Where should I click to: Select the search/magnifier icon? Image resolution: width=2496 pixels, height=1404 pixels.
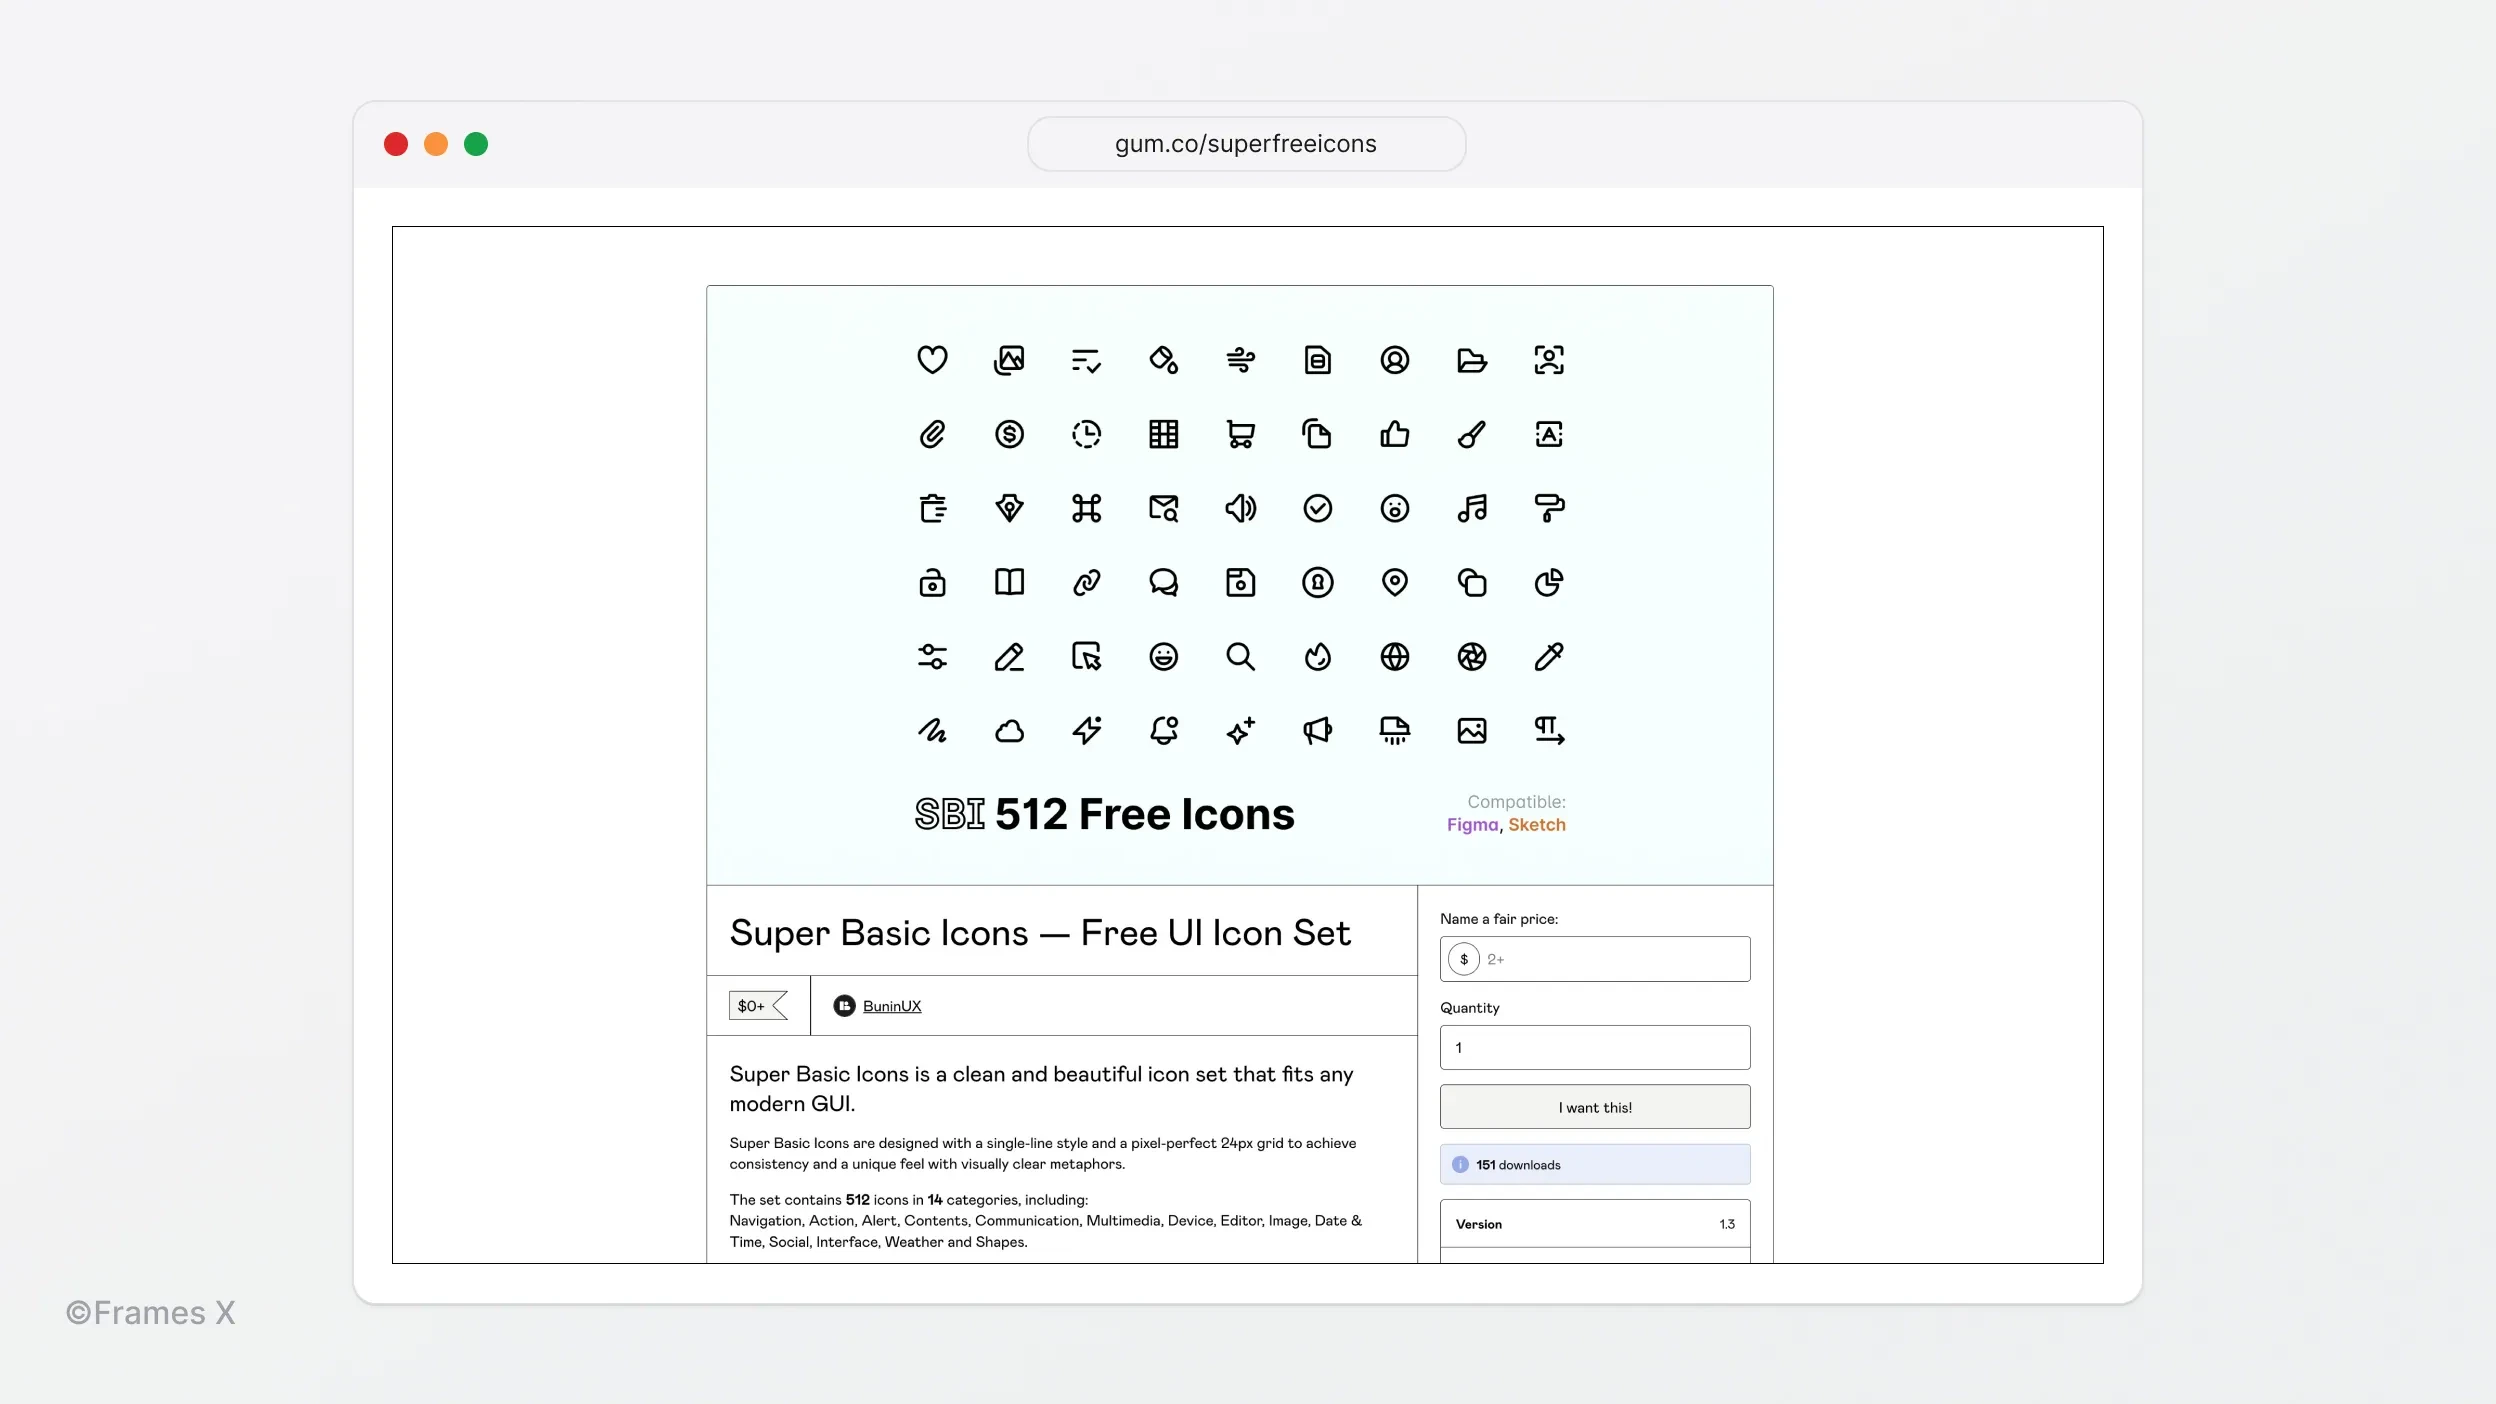coord(1239,657)
